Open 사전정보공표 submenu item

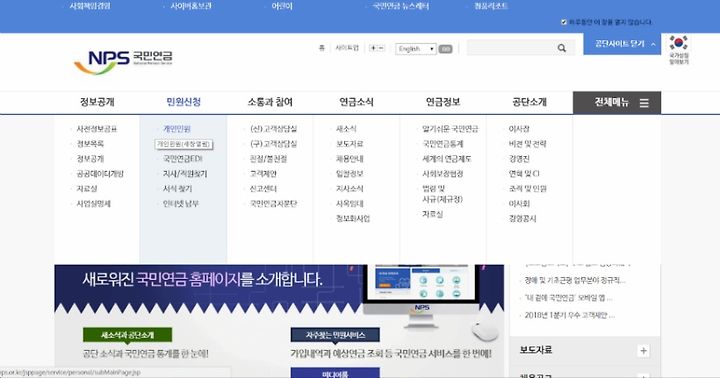coord(96,129)
